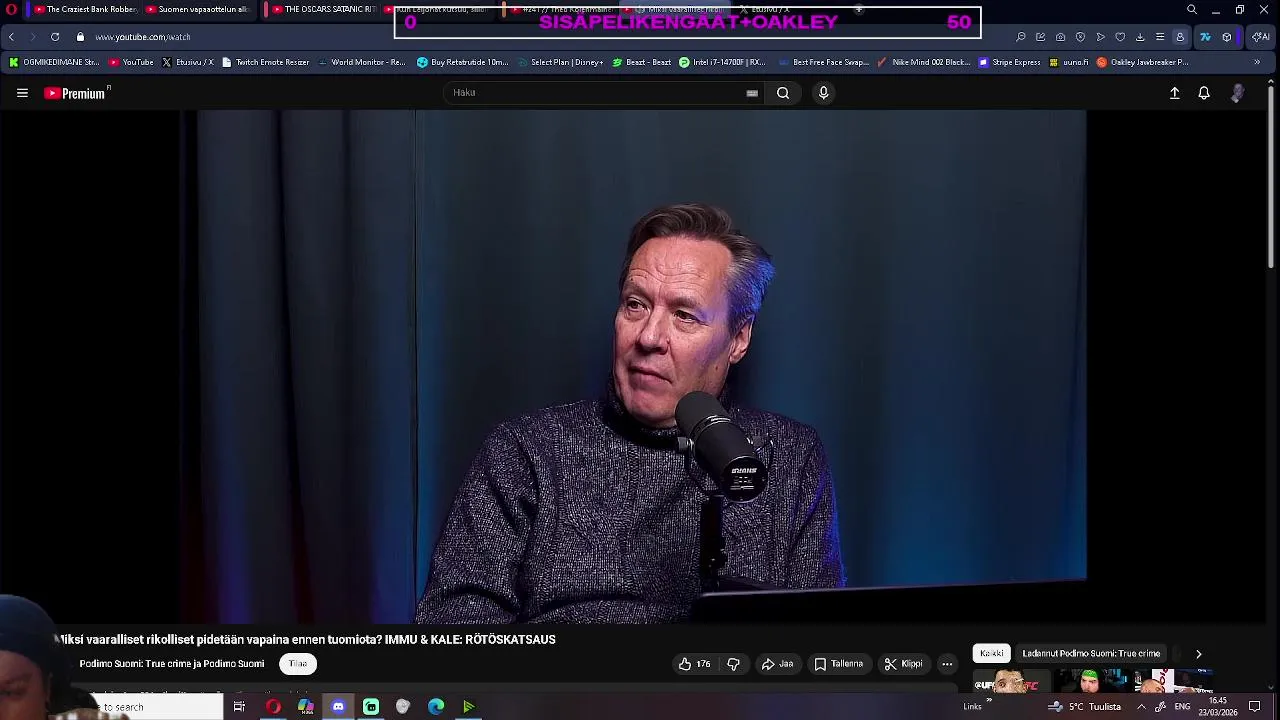The width and height of the screenshot is (1280, 720).
Task: Open the Etusivu / X bookmark
Action: pos(188,62)
